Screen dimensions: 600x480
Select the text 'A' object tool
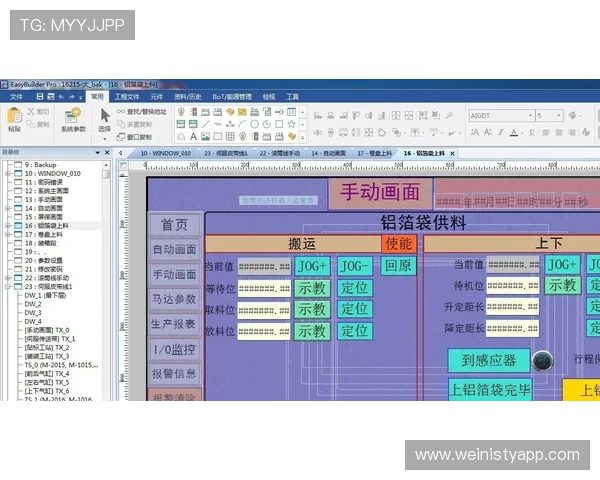pyautogui.click(x=193, y=136)
